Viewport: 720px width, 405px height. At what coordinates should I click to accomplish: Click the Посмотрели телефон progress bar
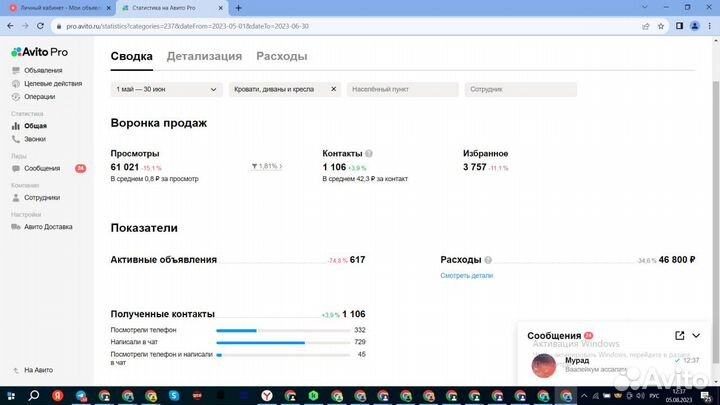tap(283, 330)
